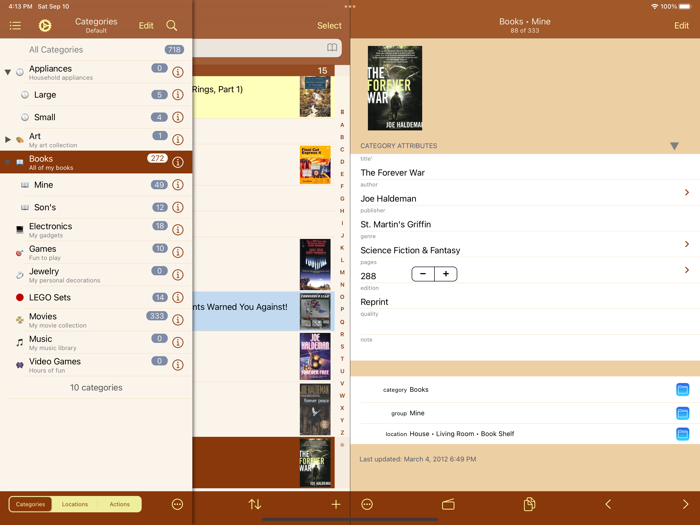Screen dimensions: 700x525
Task: Open group Mine folder icon
Action: (683, 413)
